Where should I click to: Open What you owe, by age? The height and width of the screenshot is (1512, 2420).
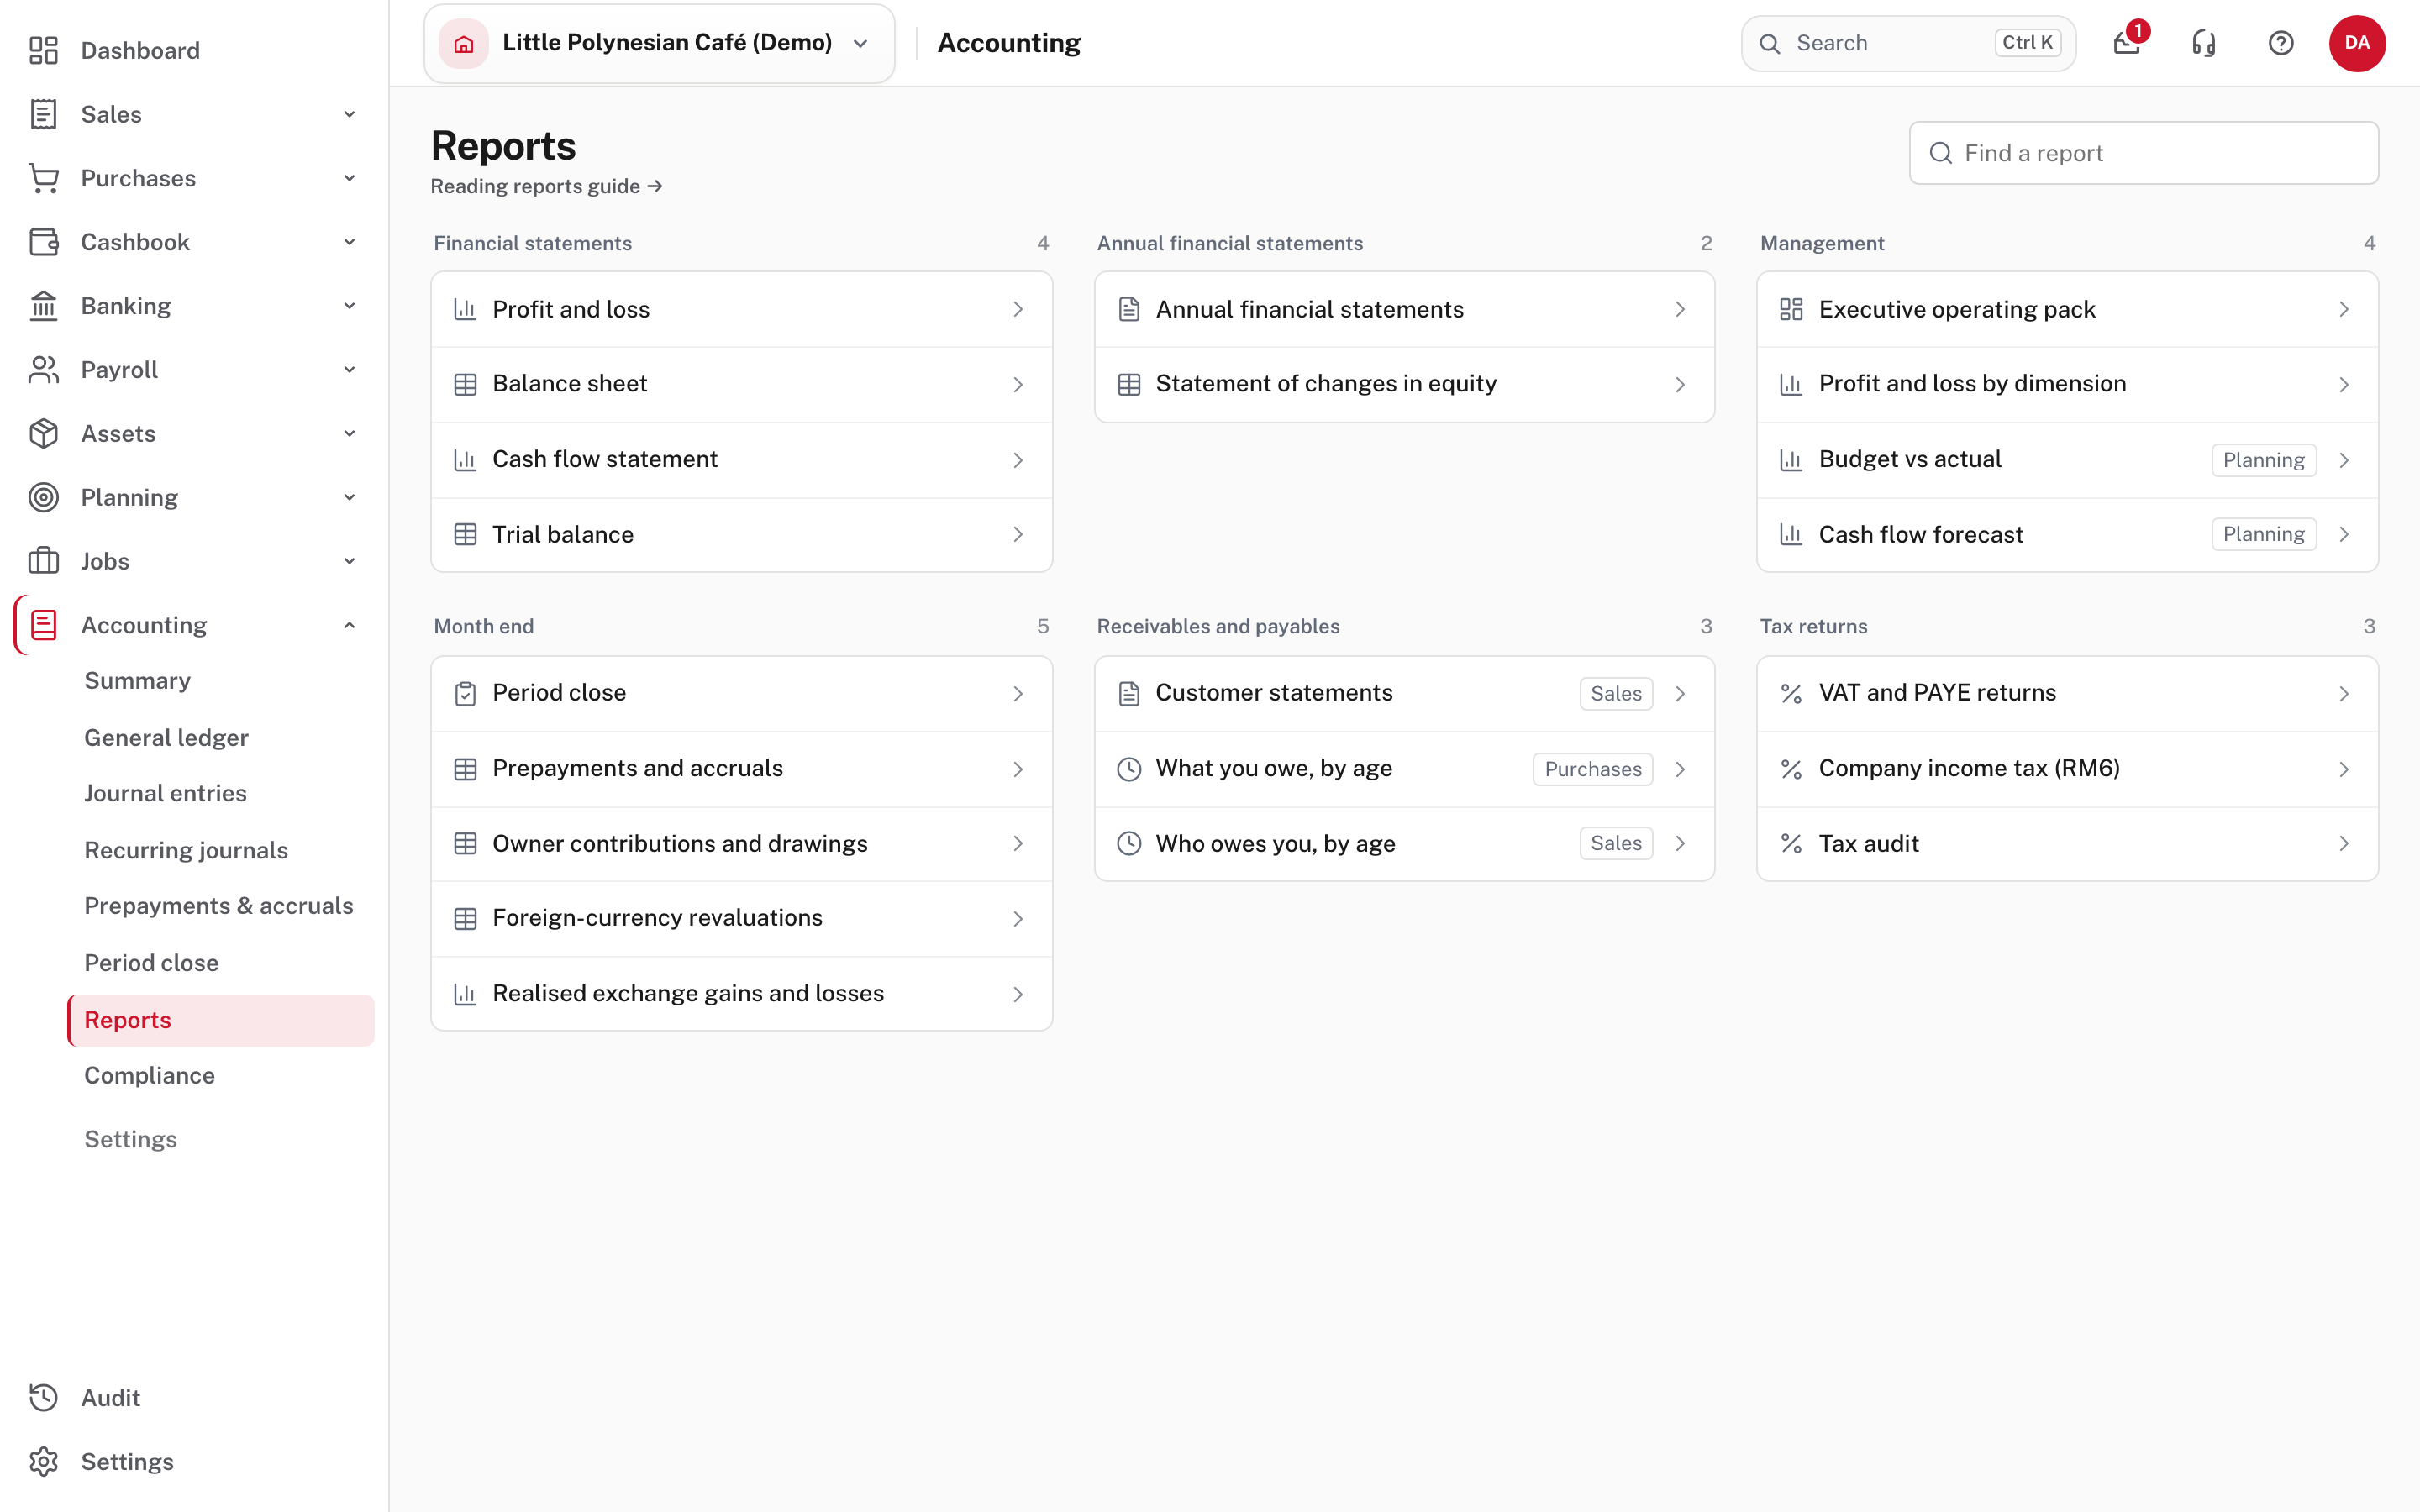coord(1404,768)
